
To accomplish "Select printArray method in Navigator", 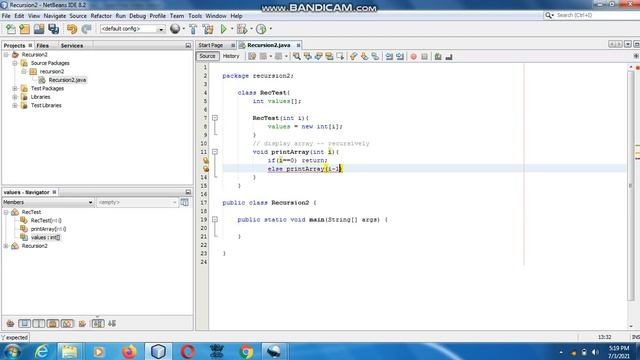I will [x=49, y=229].
